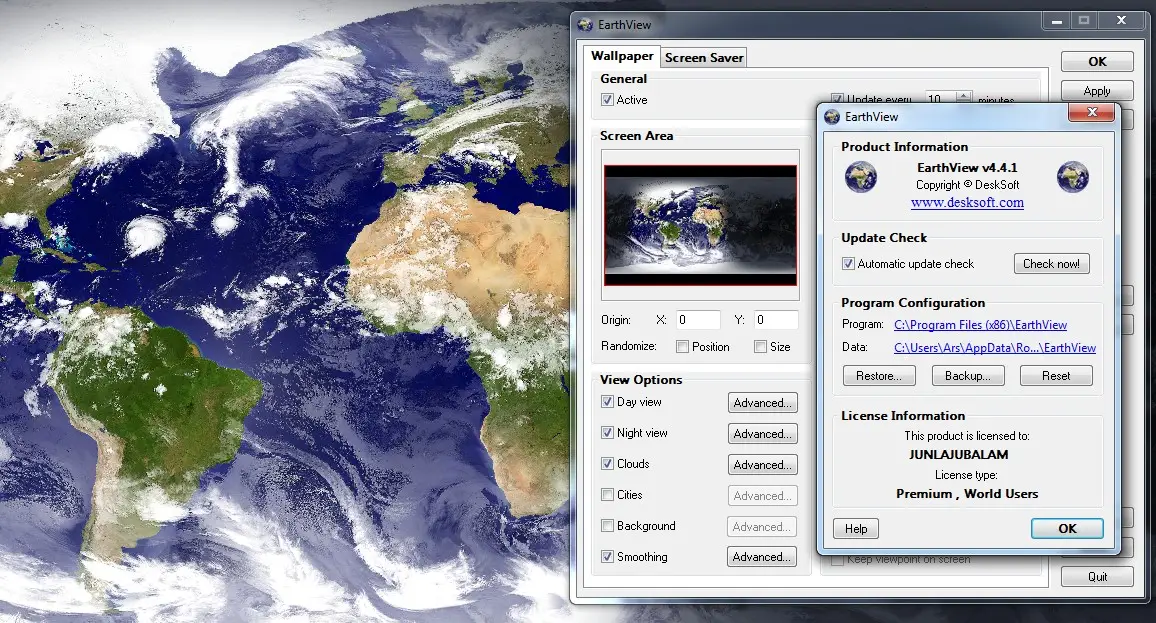1156x623 pixels.
Task: Open Advanced settings for Clouds
Action: (x=762, y=464)
